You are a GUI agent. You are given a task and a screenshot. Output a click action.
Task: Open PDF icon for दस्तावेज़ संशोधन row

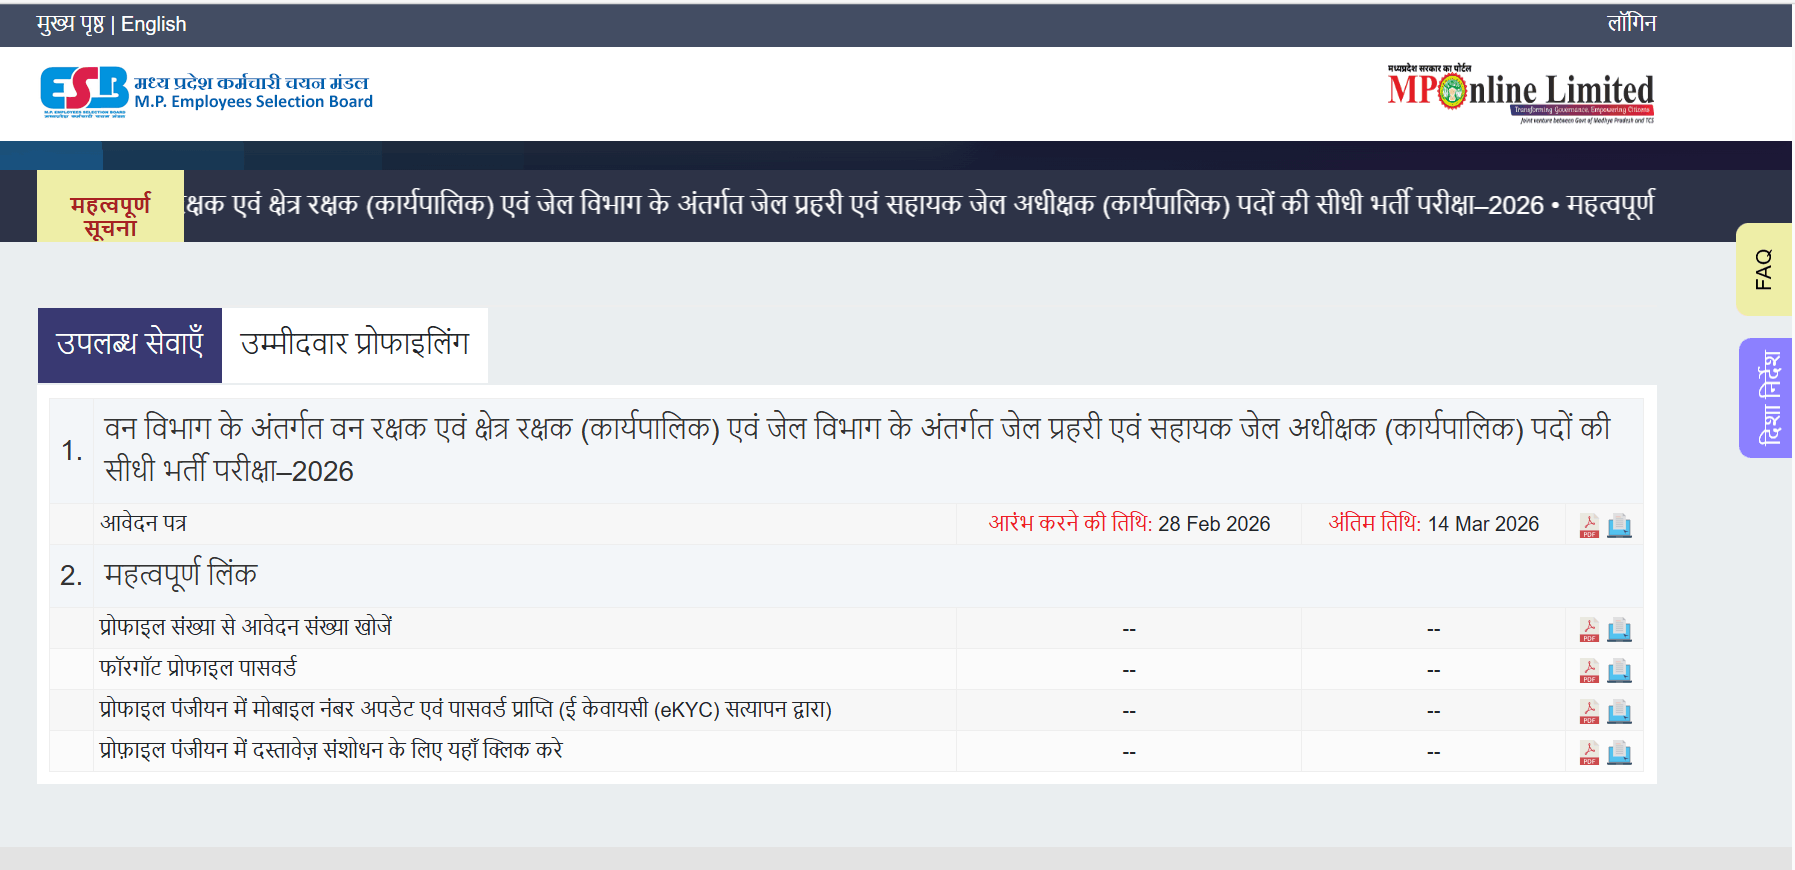[1589, 752]
